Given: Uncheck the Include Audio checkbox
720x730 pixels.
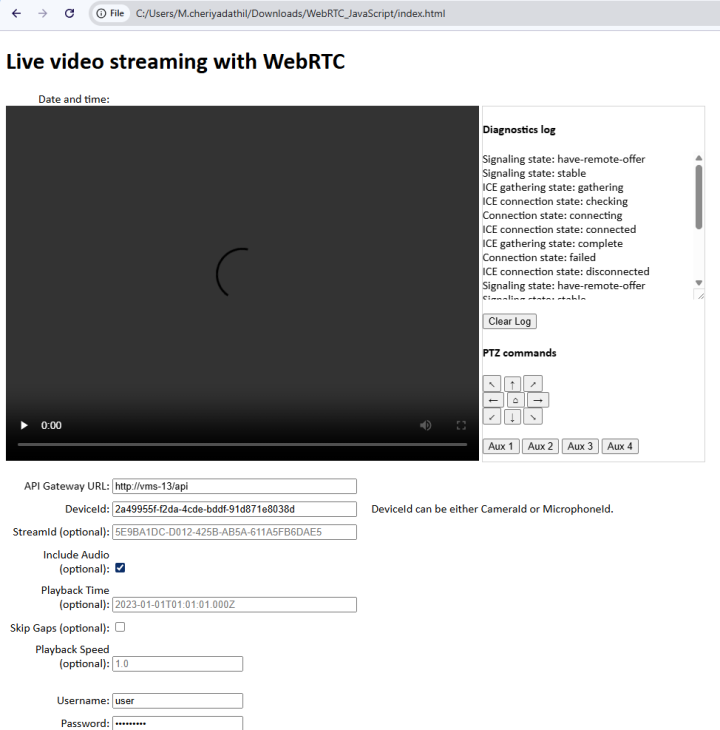Looking at the screenshot, I should tap(120, 568).
